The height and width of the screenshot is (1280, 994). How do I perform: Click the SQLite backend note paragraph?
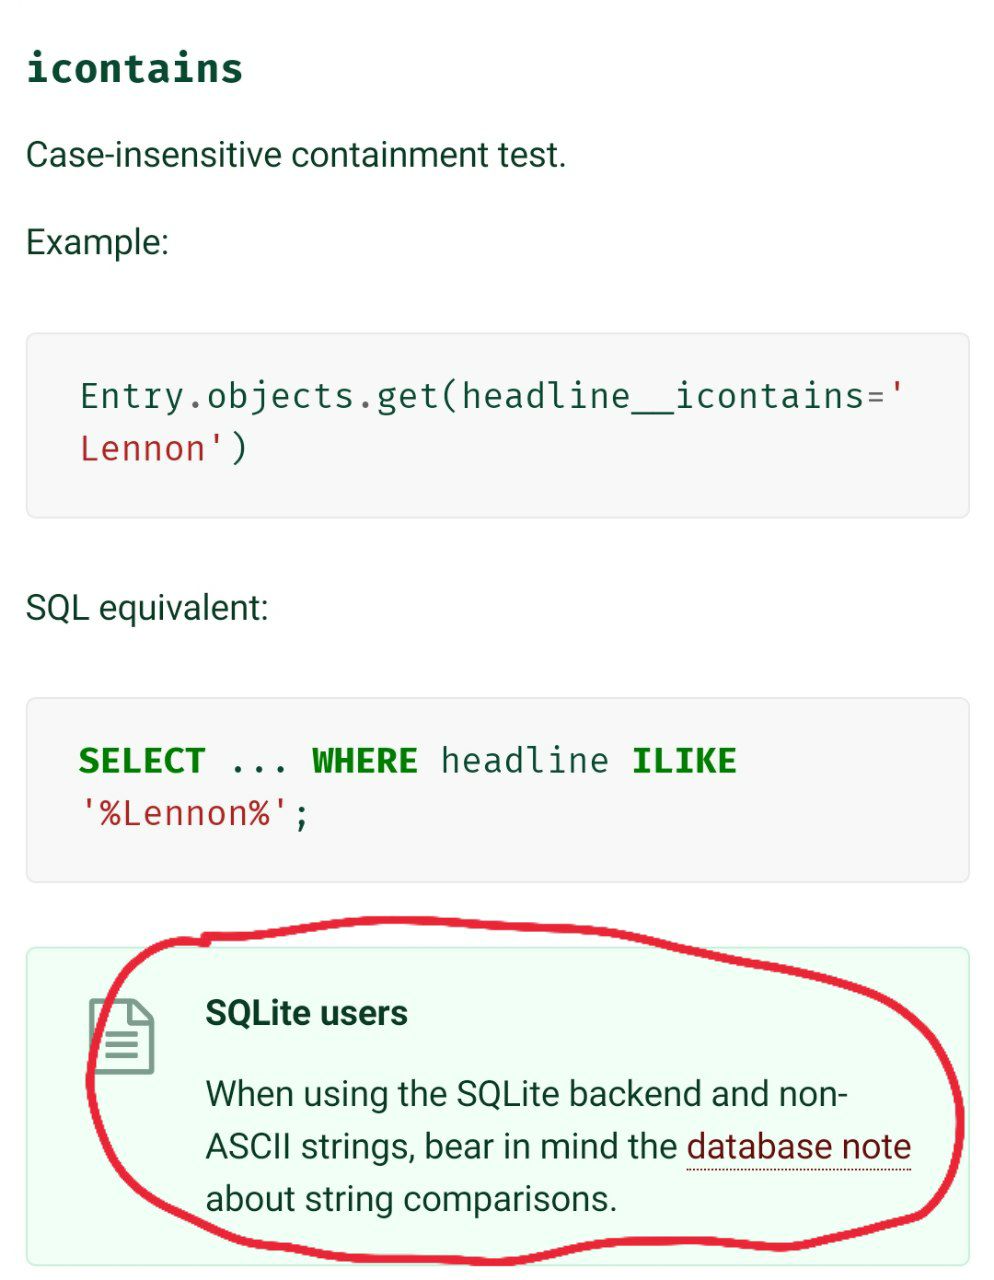(x=558, y=1146)
